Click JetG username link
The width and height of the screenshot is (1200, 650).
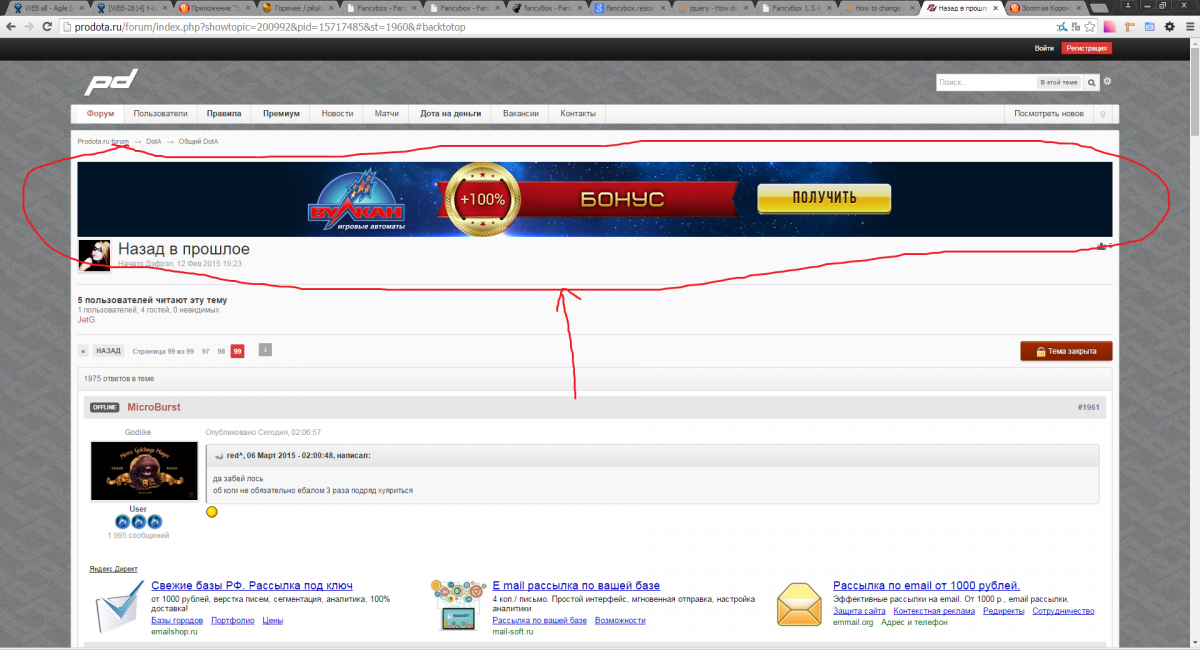[86, 320]
